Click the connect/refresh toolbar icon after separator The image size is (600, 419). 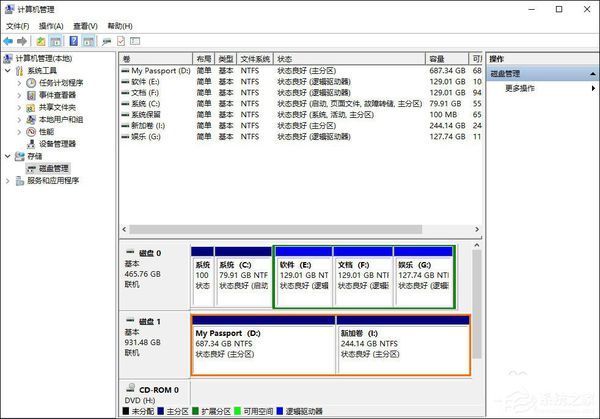pyautogui.click(x=106, y=41)
